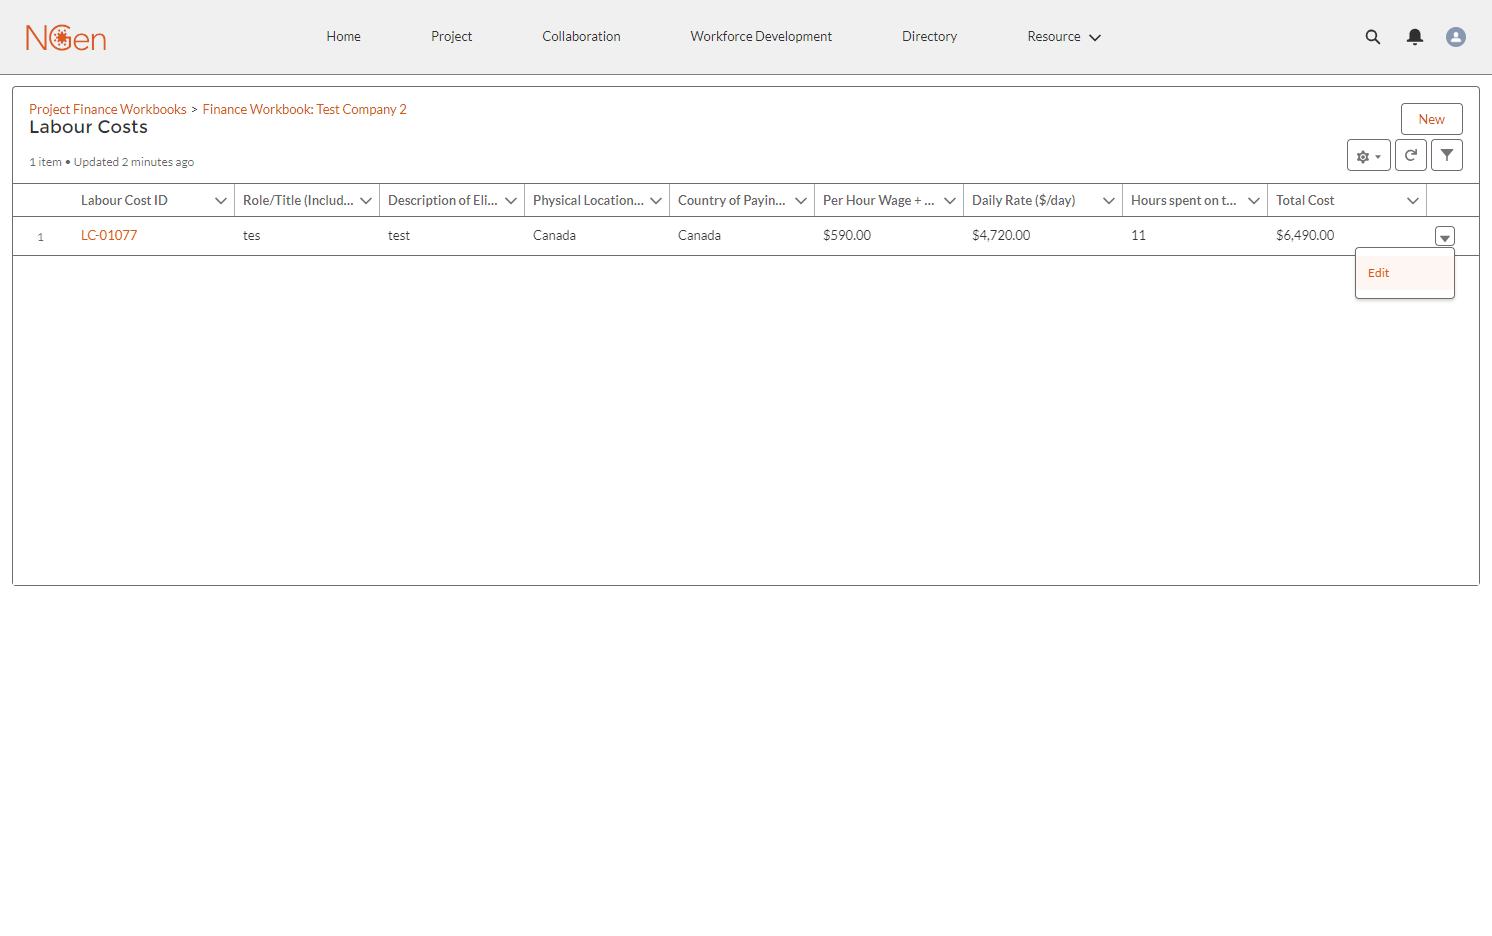
Task: Open list view settings gear
Action: click(x=1369, y=155)
